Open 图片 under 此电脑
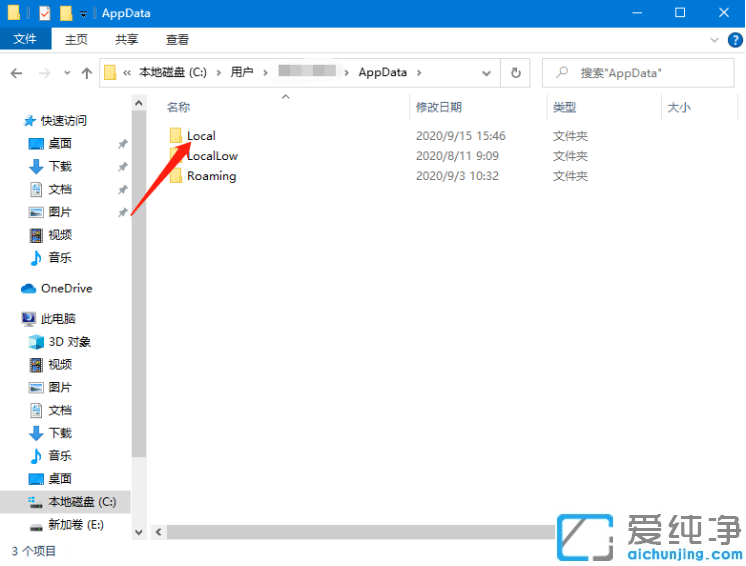746x566 pixels. pyautogui.click(x=60, y=388)
